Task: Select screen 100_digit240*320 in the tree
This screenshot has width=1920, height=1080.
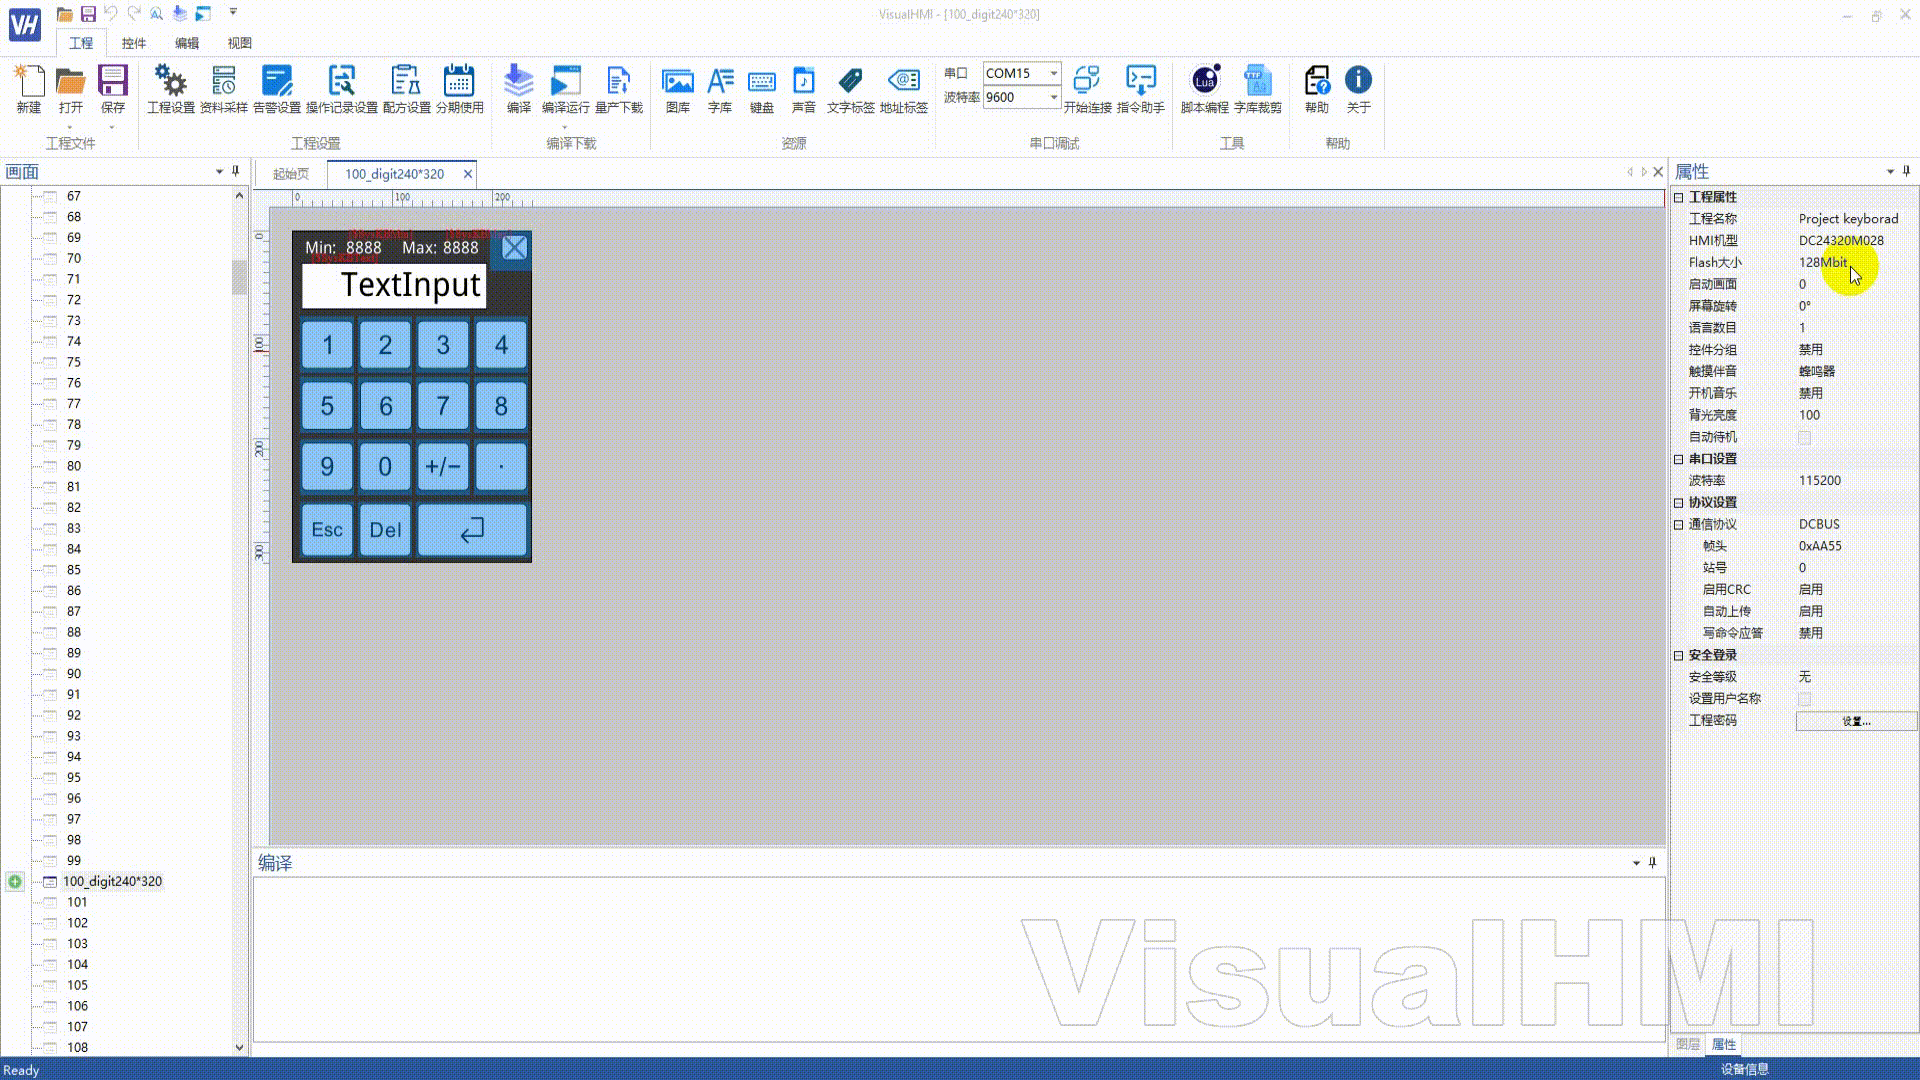Action: (112, 882)
